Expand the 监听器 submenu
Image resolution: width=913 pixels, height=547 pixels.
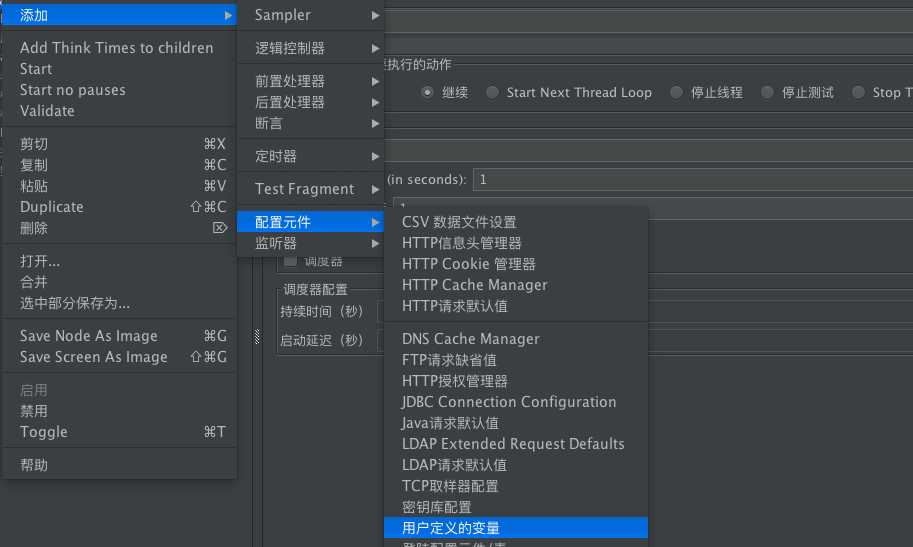(x=310, y=243)
